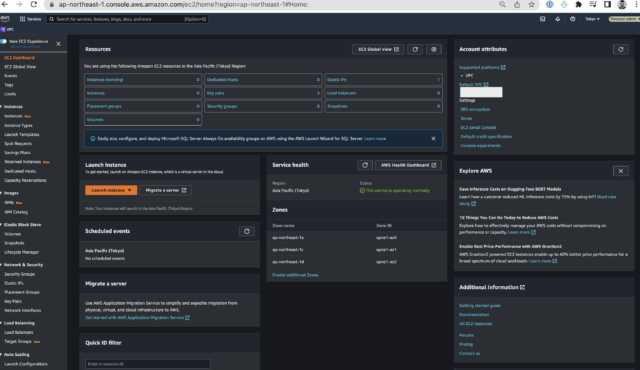The image size is (640, 370).
Task: Open the AWS Health Dashboard button
Action: pos(408,165)
